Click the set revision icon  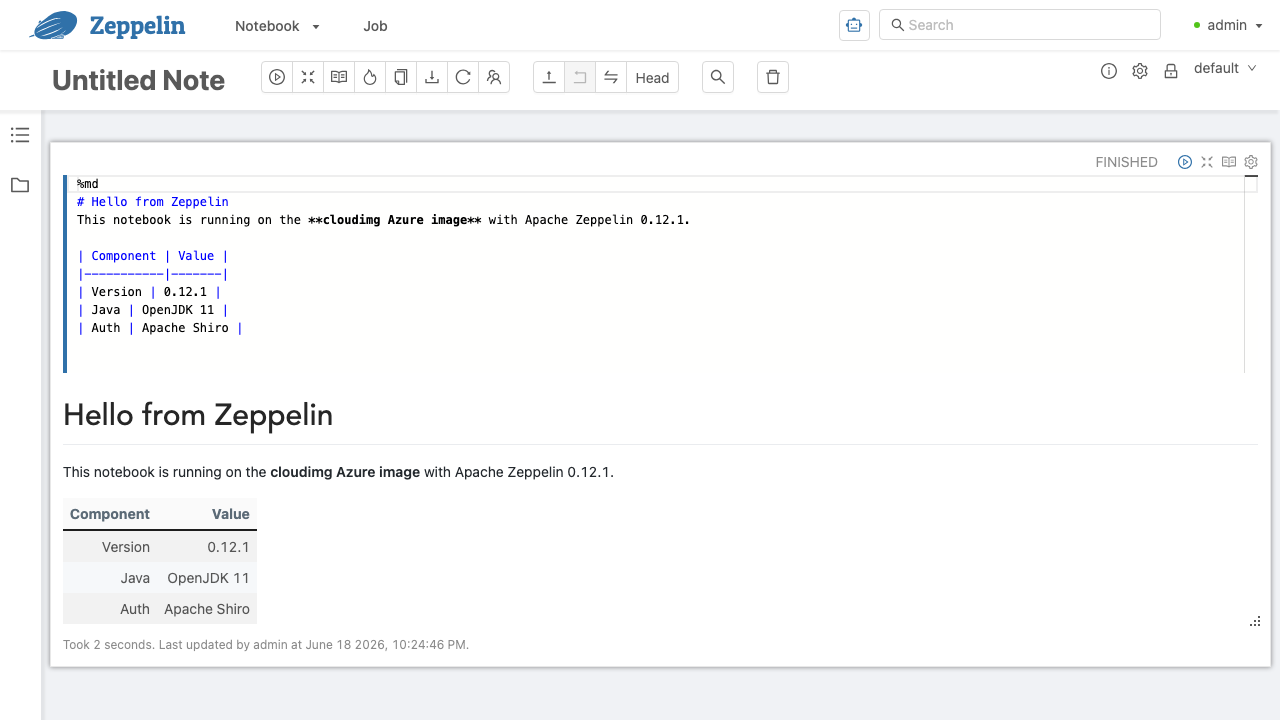(580, 77)
